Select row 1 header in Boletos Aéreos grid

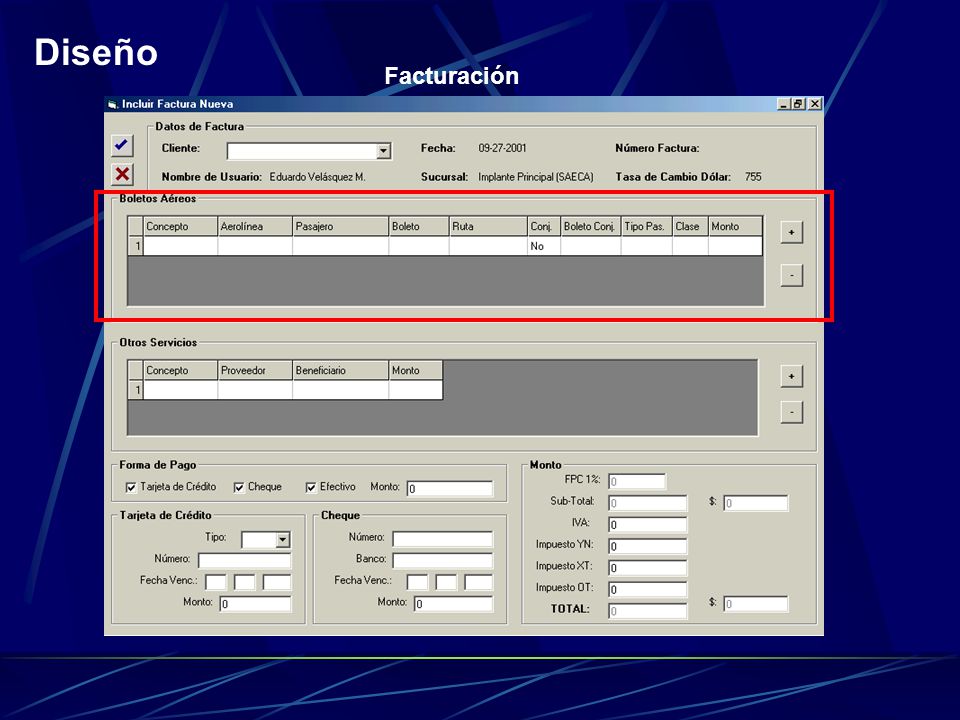tap(136, 246)
